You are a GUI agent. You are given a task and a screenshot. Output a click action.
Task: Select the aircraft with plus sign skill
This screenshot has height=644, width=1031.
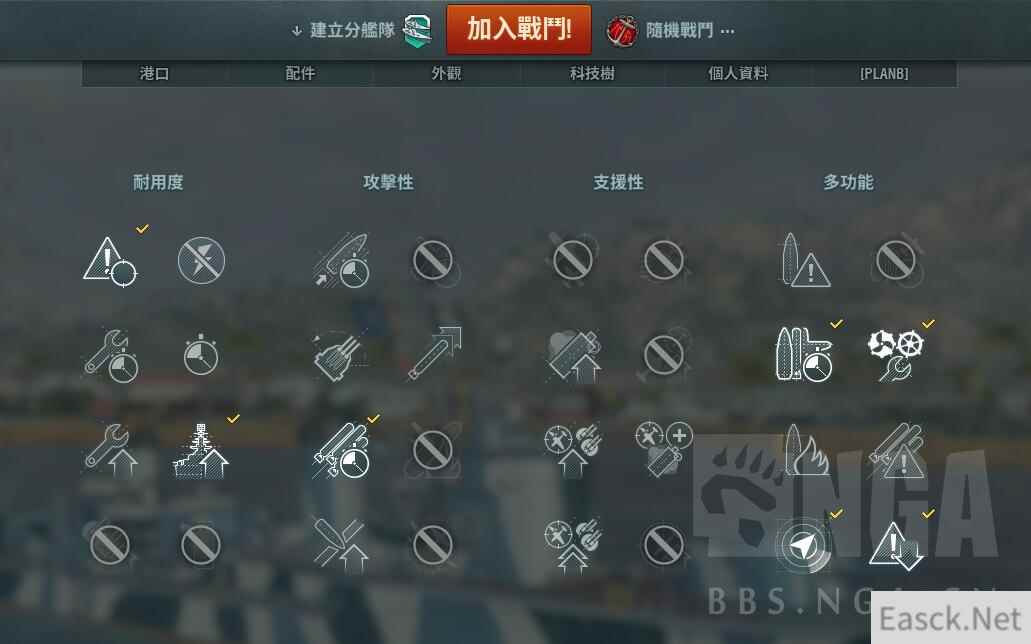pos(663,450)
